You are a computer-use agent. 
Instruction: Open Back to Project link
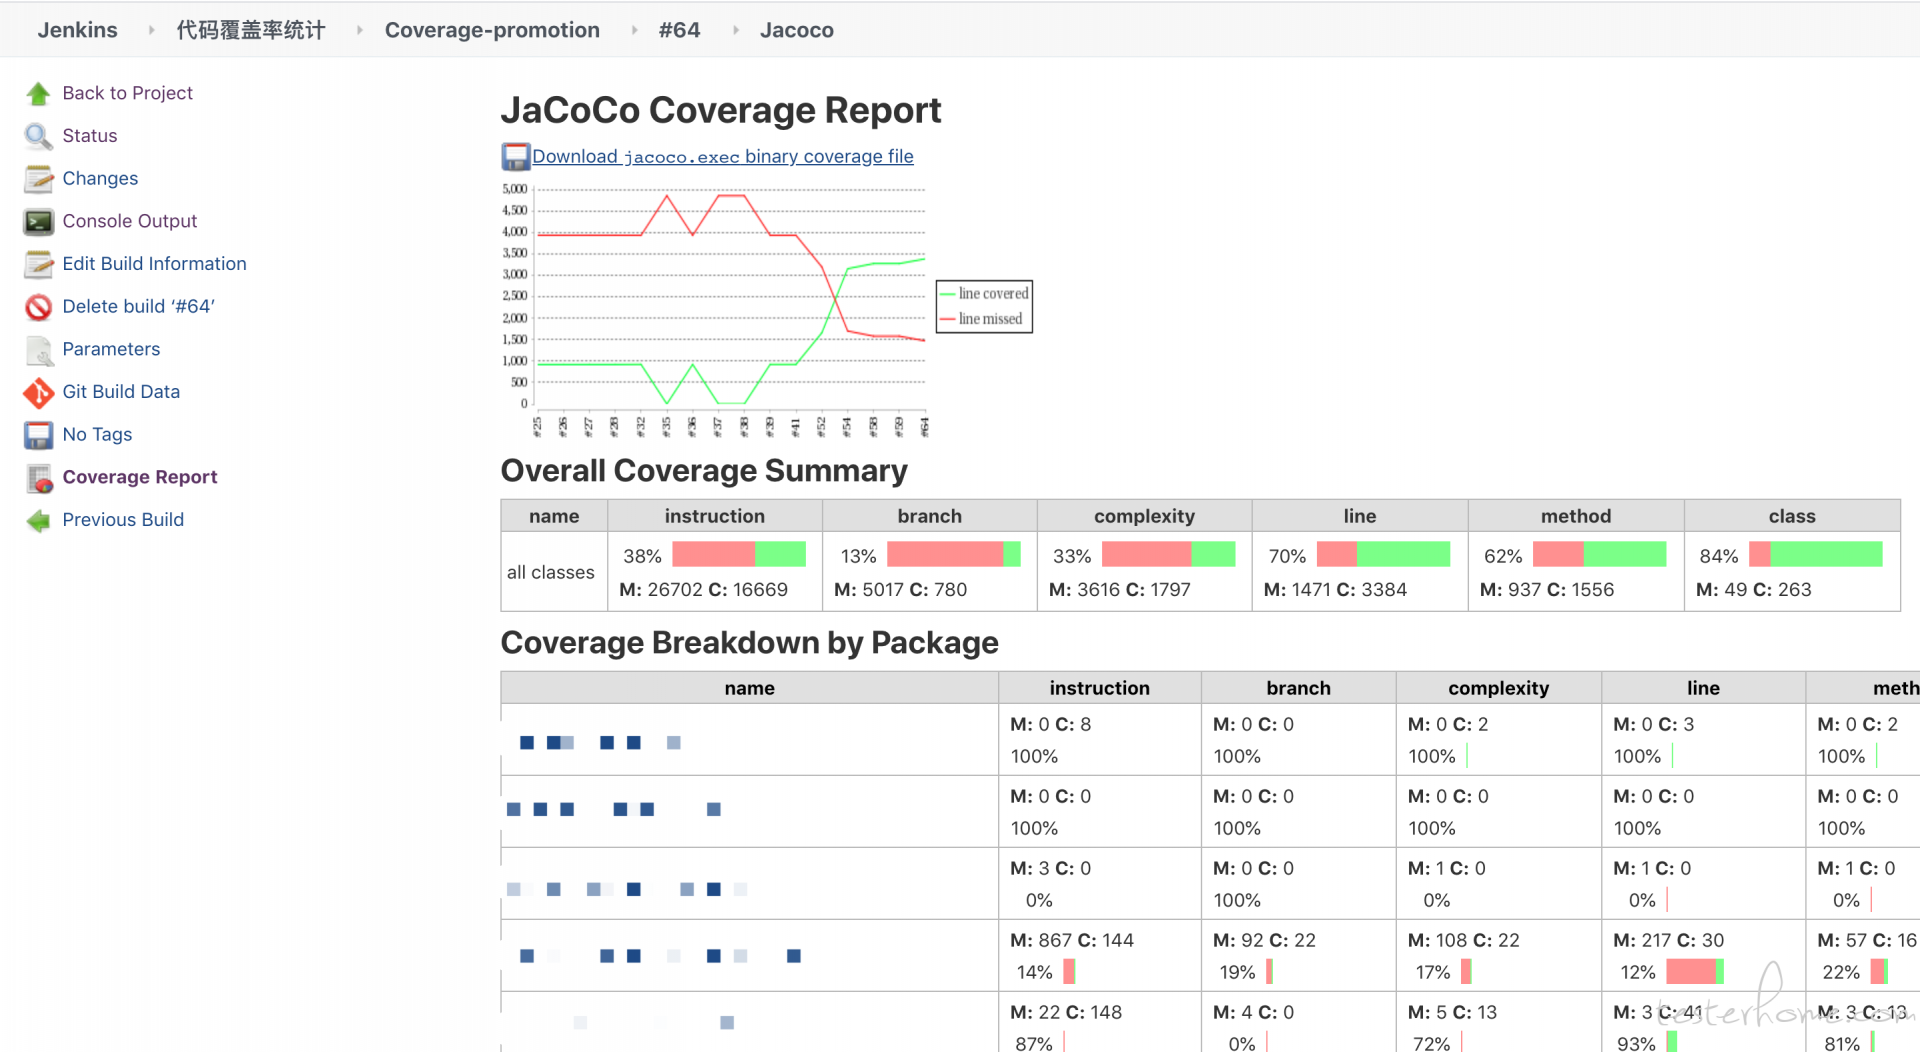pyautogui.click(x=127, y=93)
